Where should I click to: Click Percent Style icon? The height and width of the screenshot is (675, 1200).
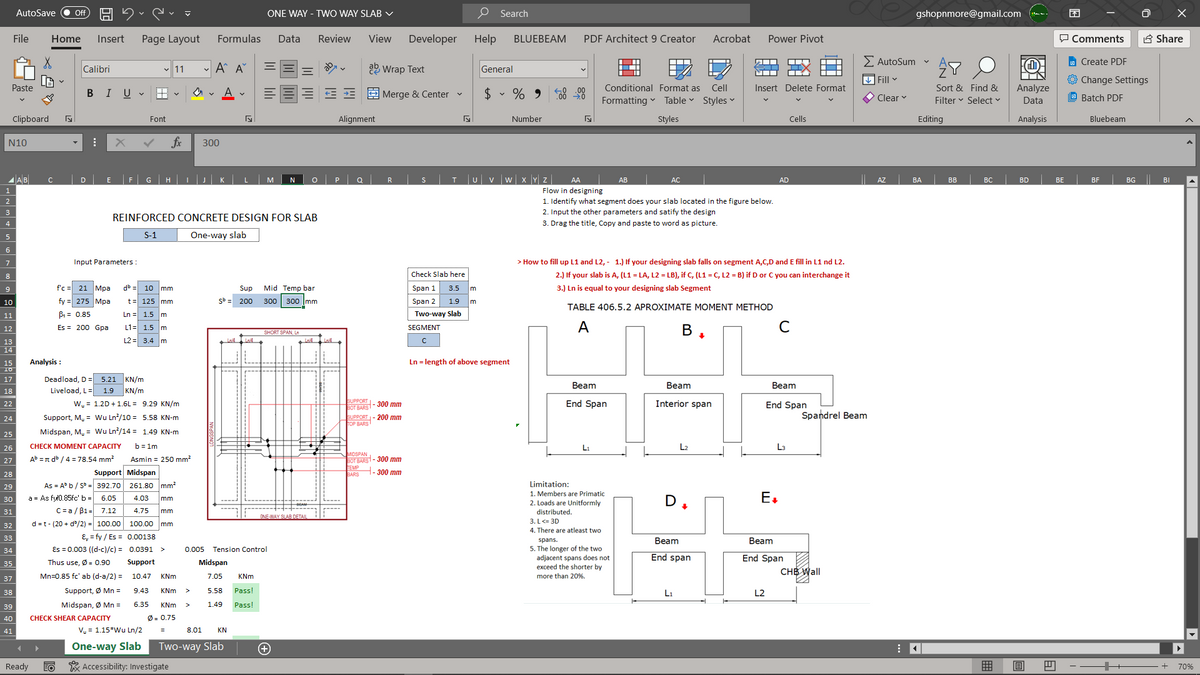(x=520, y=94)
